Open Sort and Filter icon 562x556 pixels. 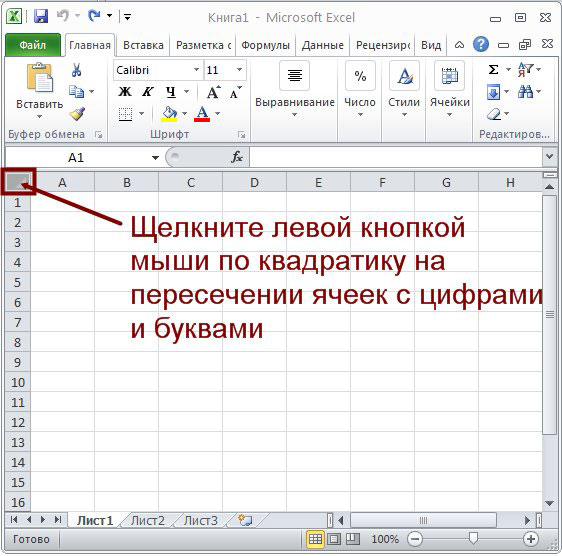click(x=525, y=69)
